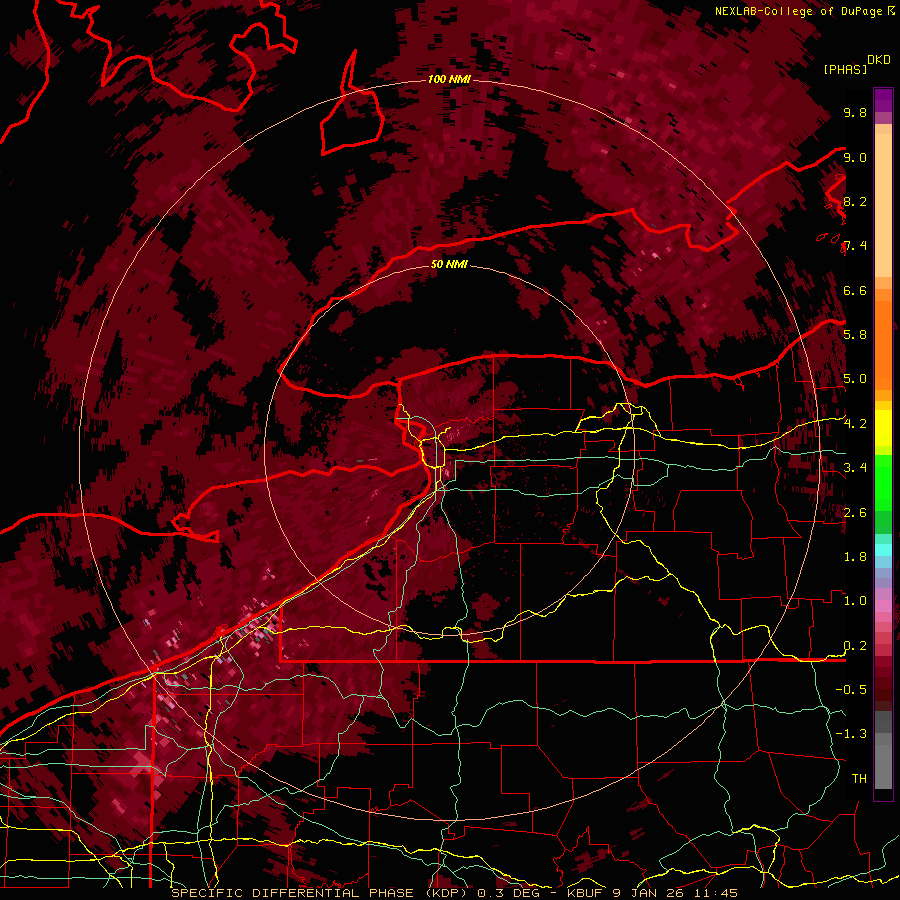Select the 9.0 legend value

click(855, 158)
